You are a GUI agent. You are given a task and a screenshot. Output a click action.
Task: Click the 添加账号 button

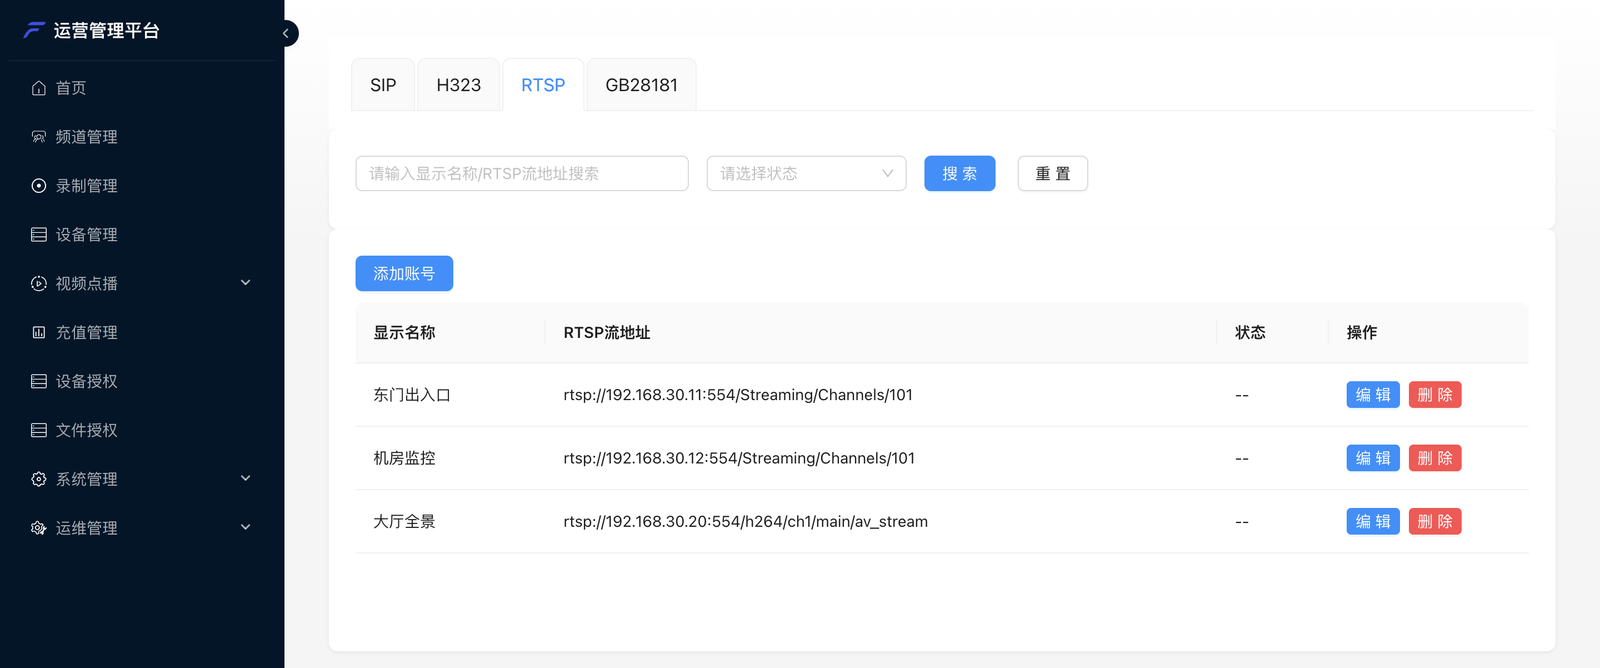(404, 273)
